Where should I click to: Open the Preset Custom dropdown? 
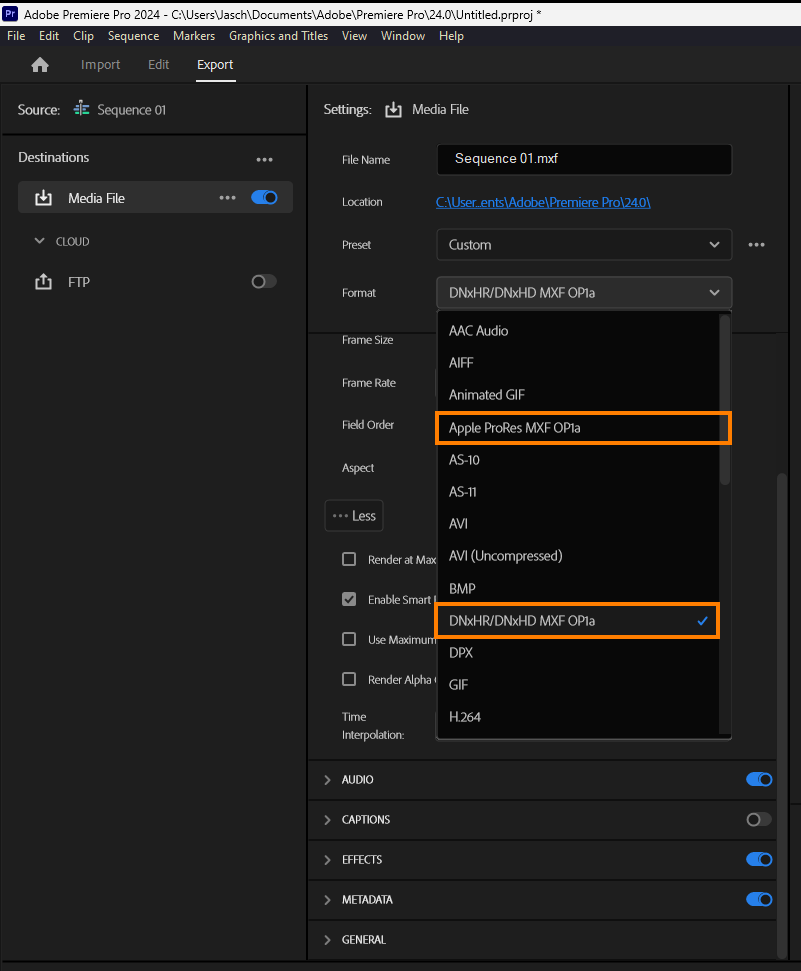click(584, 245)
